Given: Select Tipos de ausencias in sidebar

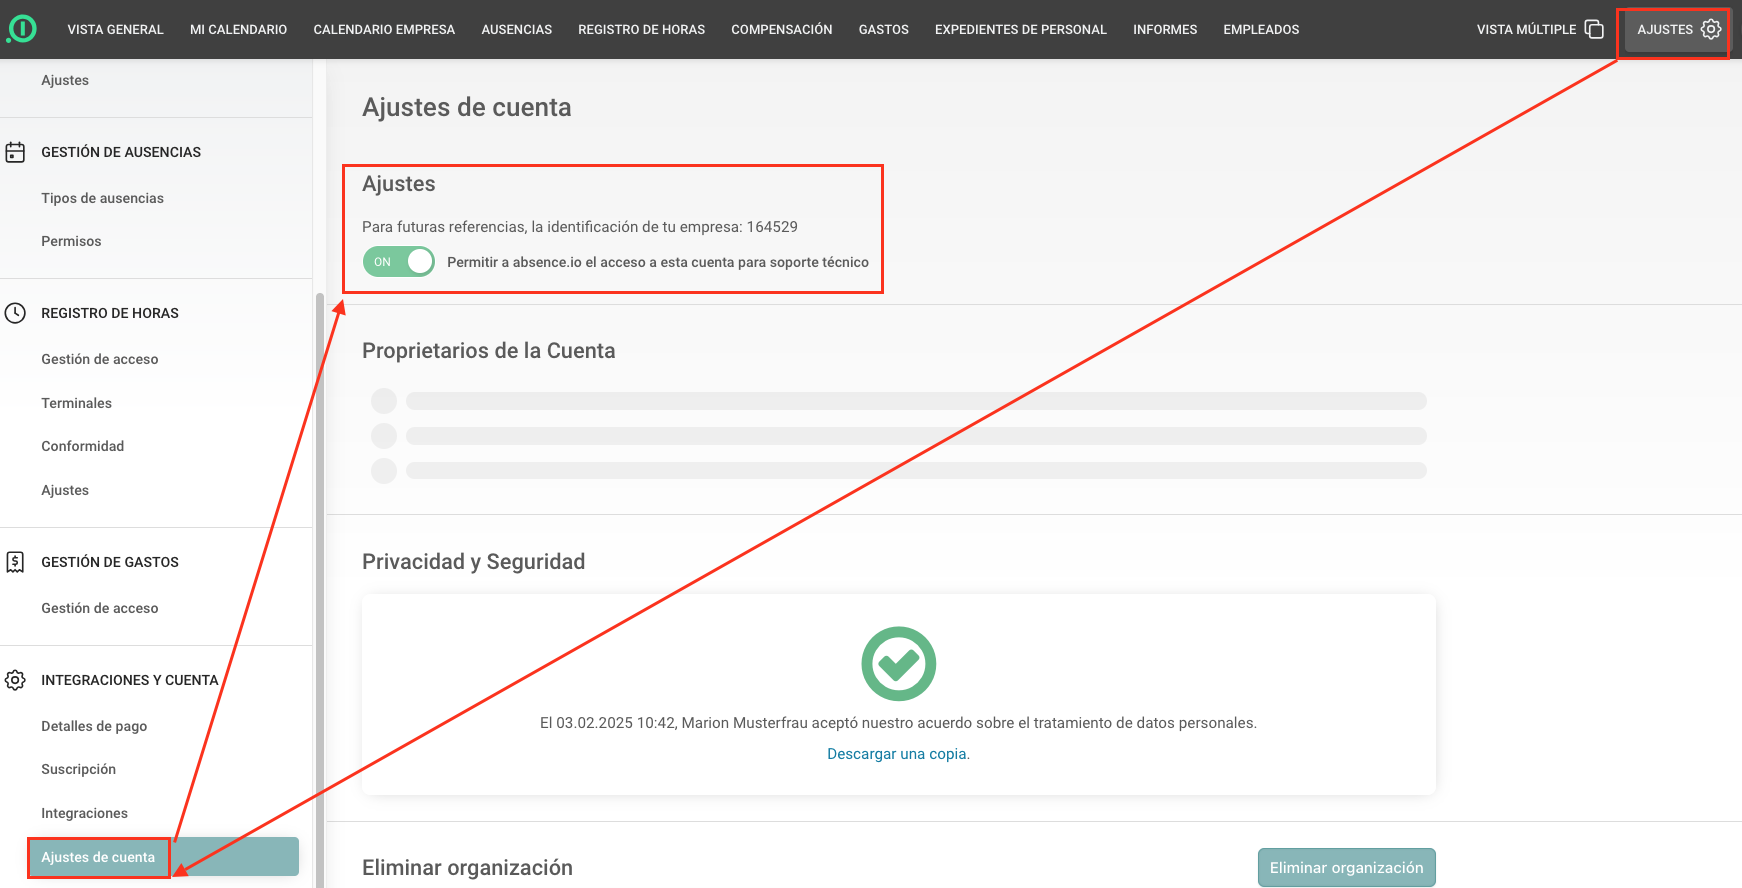Looking at the screenshot, I should tap(102, 198).
